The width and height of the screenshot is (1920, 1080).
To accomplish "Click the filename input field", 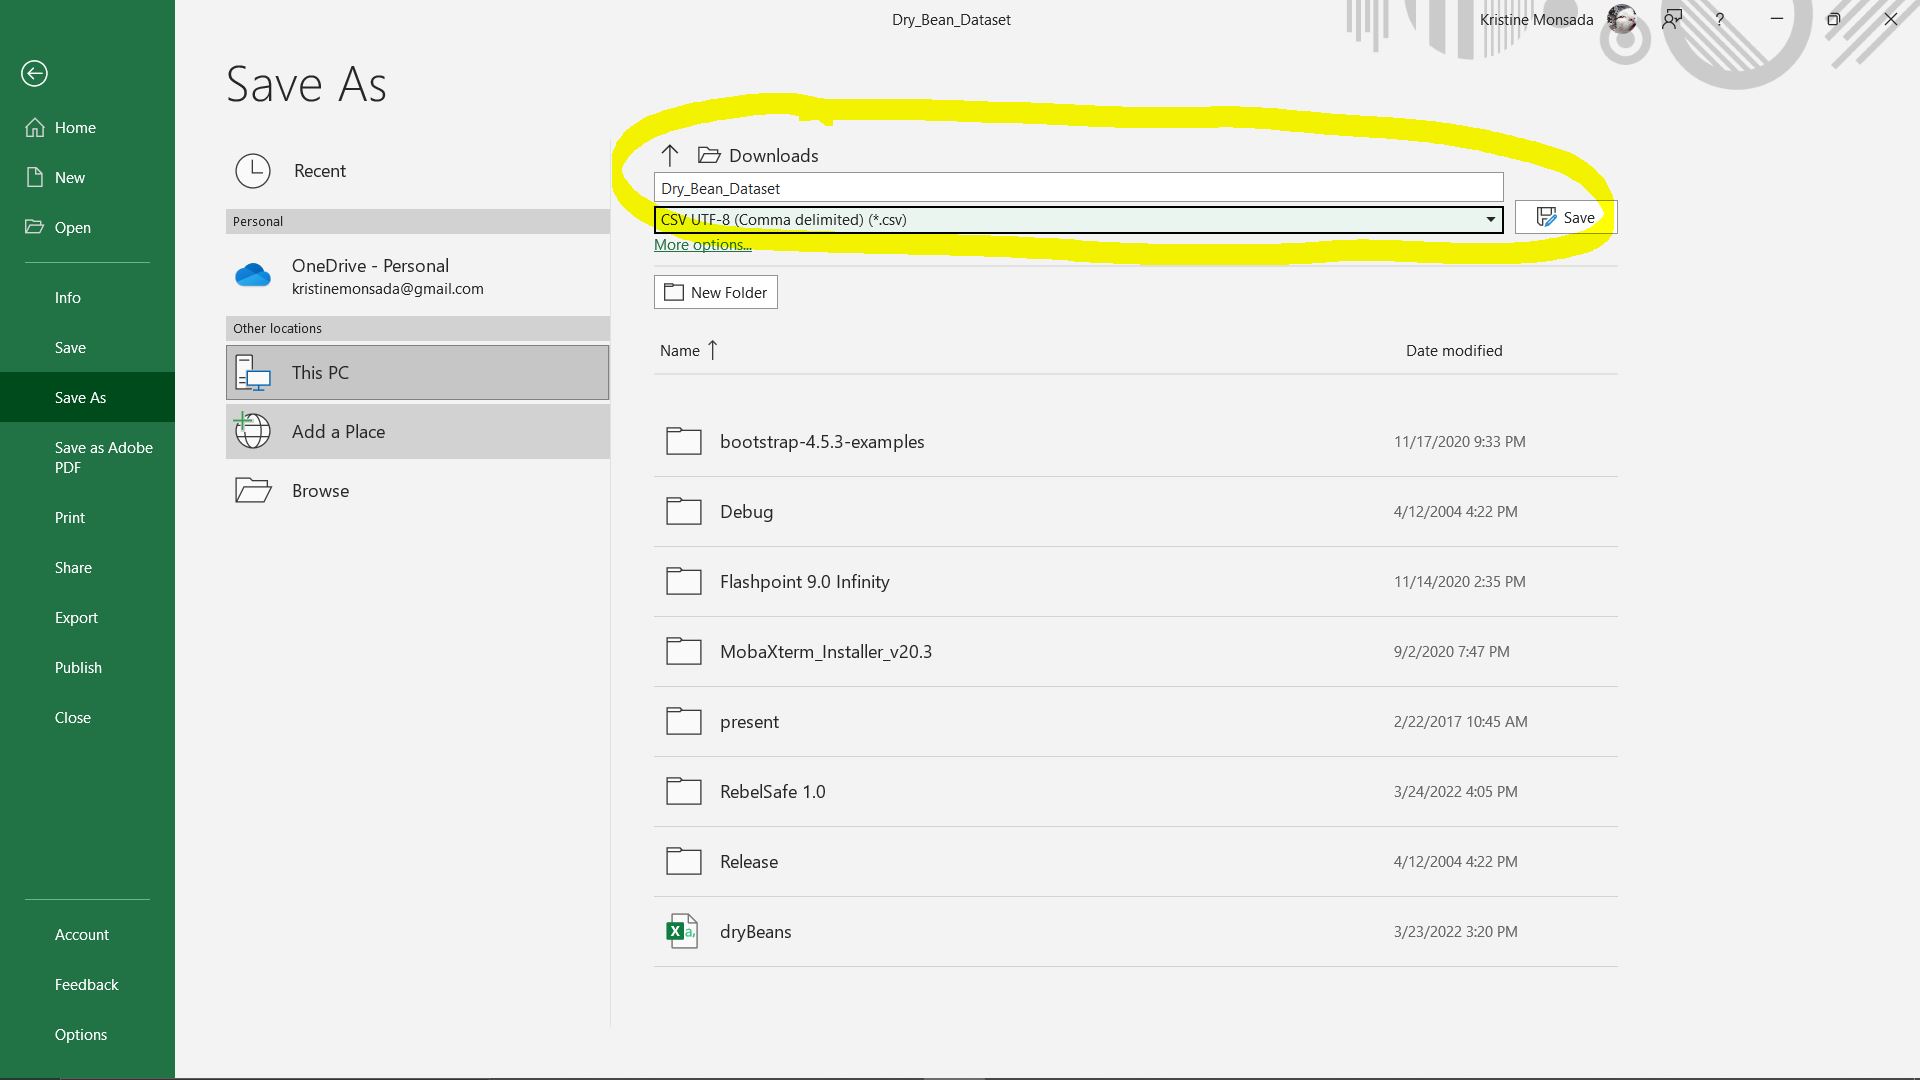I will coord(1077,187).
